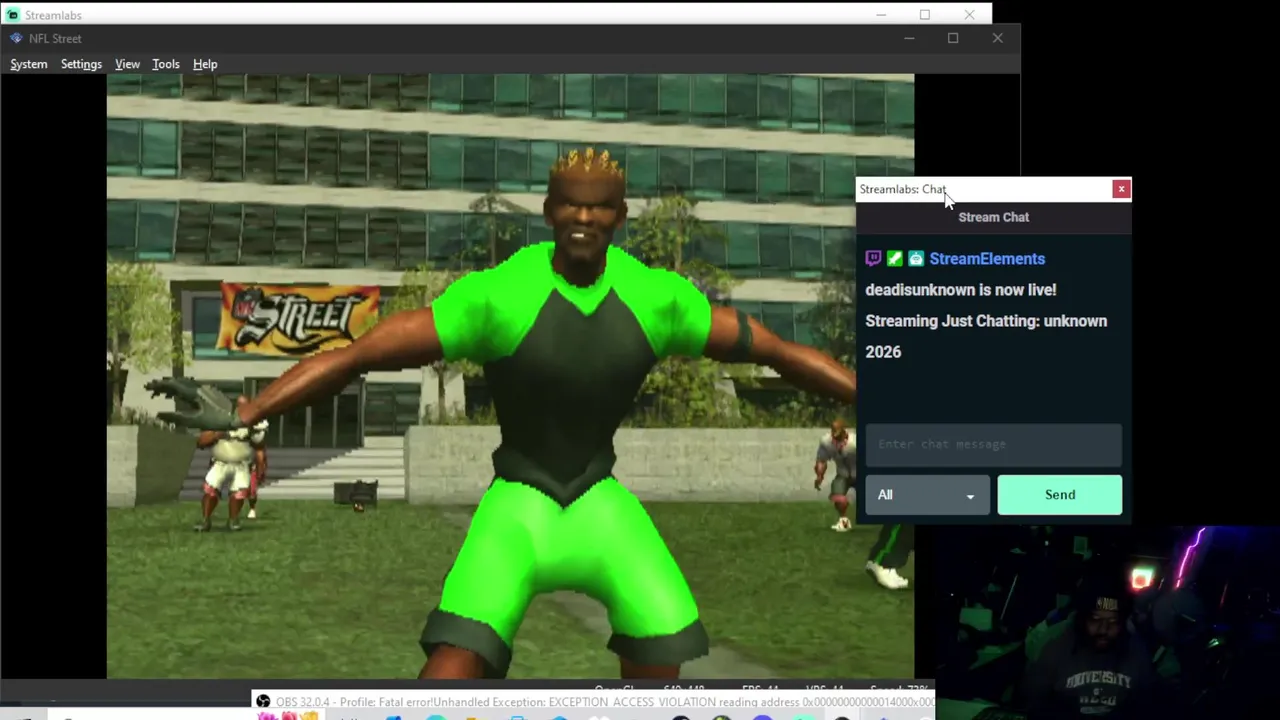This screenshot has height=720, width=1280.
Task: Click the Stream Chat header
Action: click(994, 217)
